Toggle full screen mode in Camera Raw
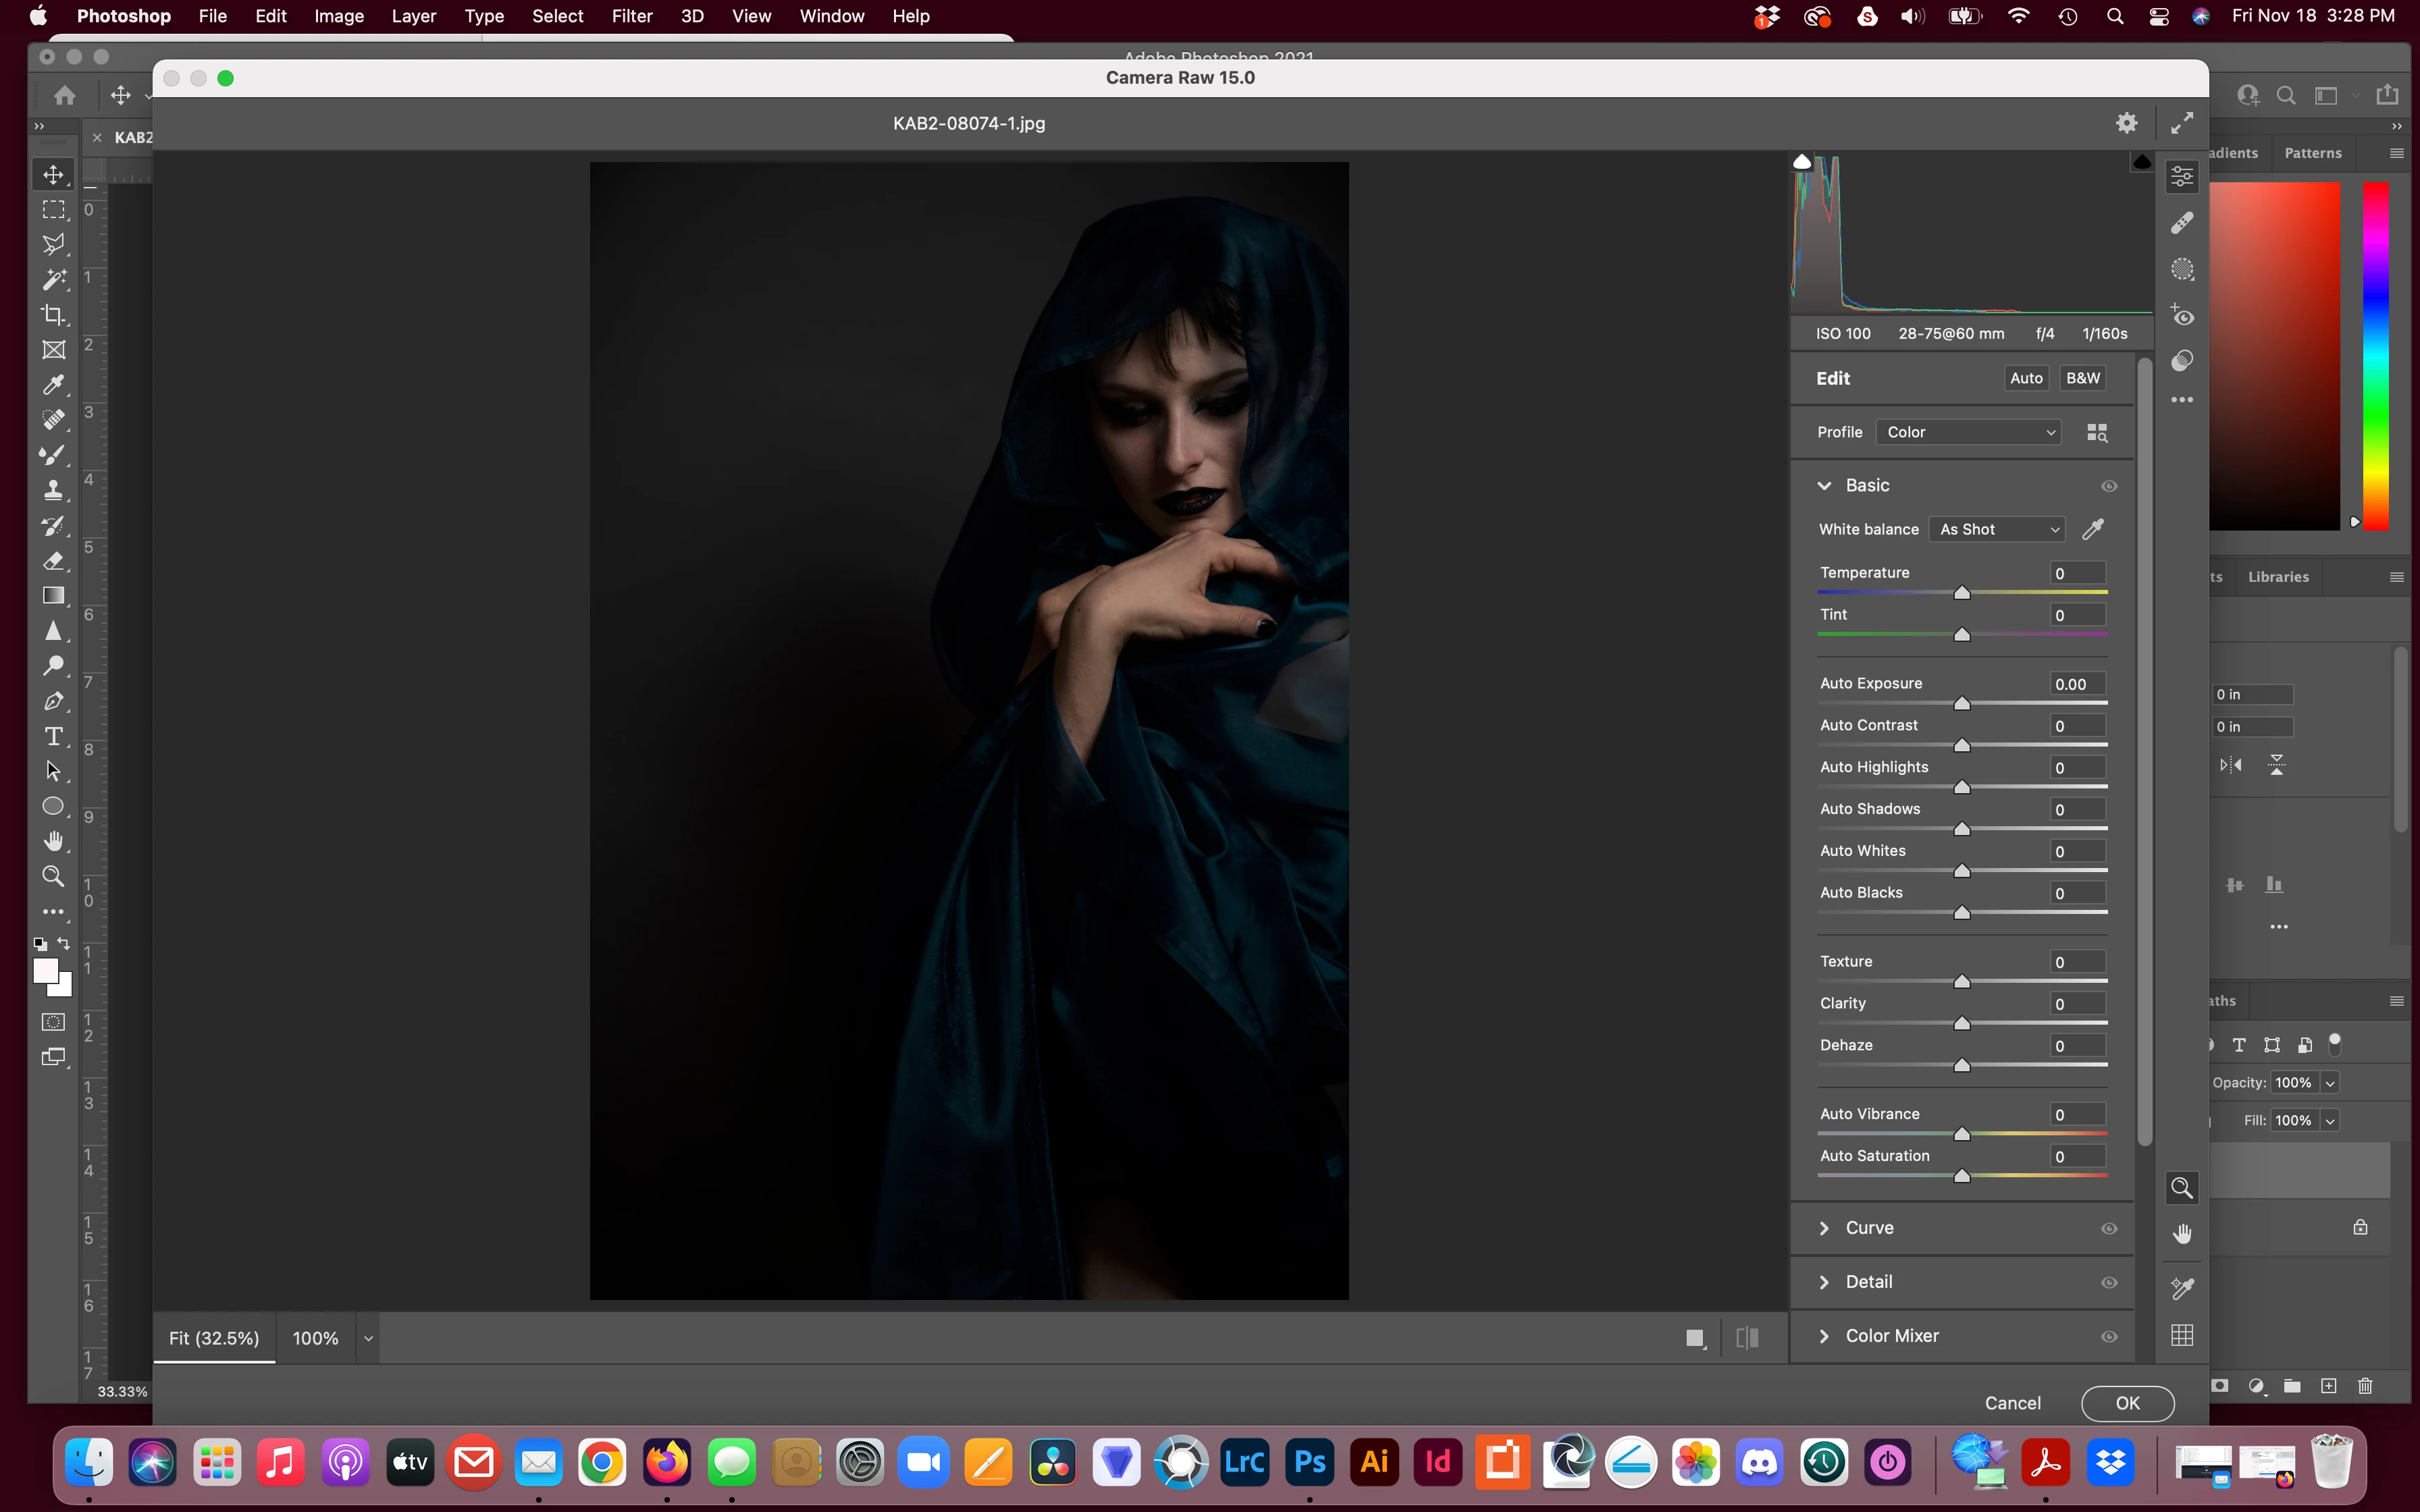Image resolution: width=2420 pixels, height=1512 pixels. tap(2182, 123)
